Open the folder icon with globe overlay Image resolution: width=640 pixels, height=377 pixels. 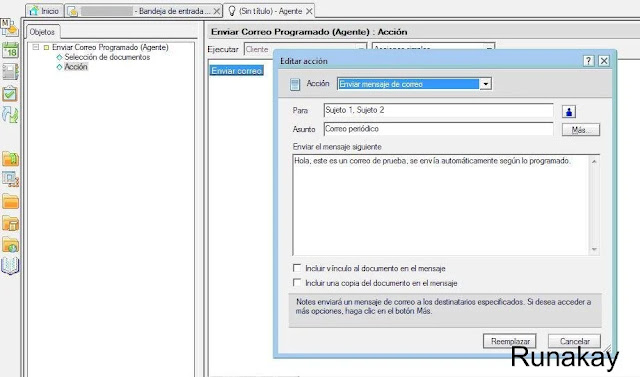(x=10, y=244)
